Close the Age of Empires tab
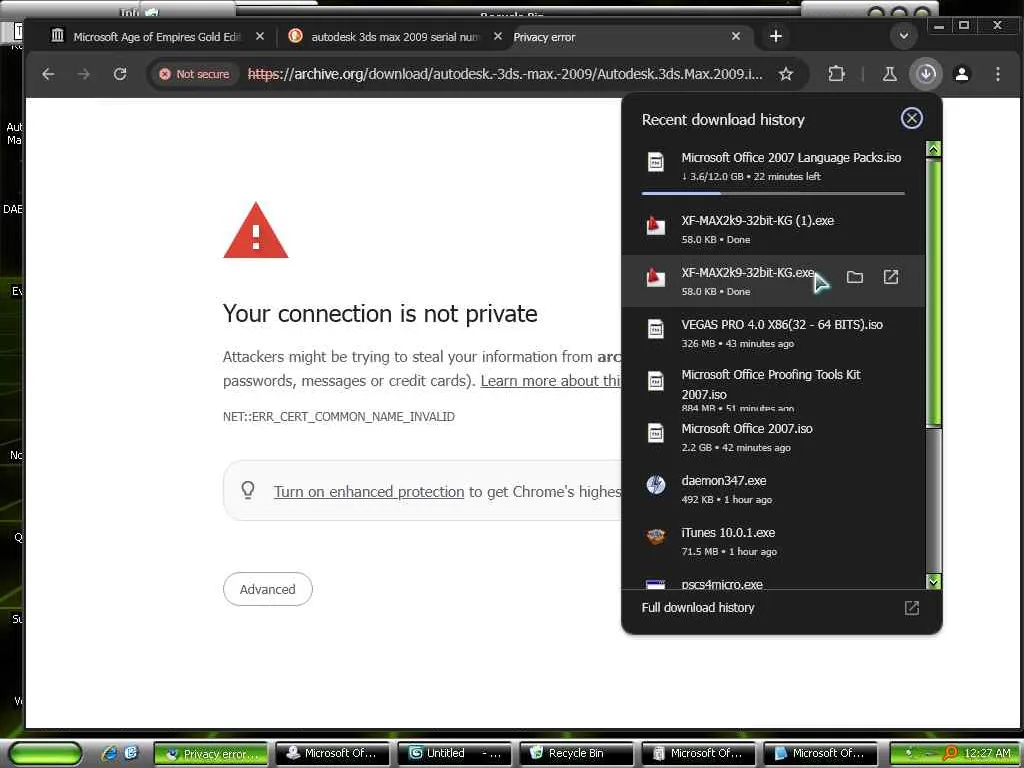The height and width of the screenshot is (768, 1024). pos(260,37)
